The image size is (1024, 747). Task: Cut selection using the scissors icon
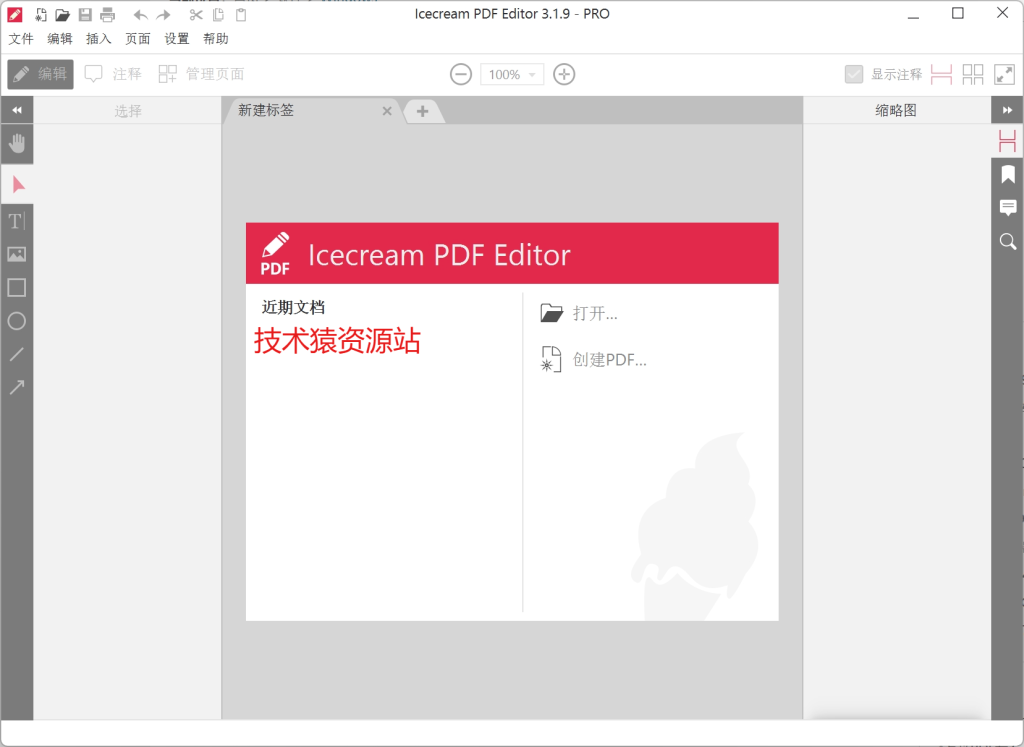click(x=196, y=14)
